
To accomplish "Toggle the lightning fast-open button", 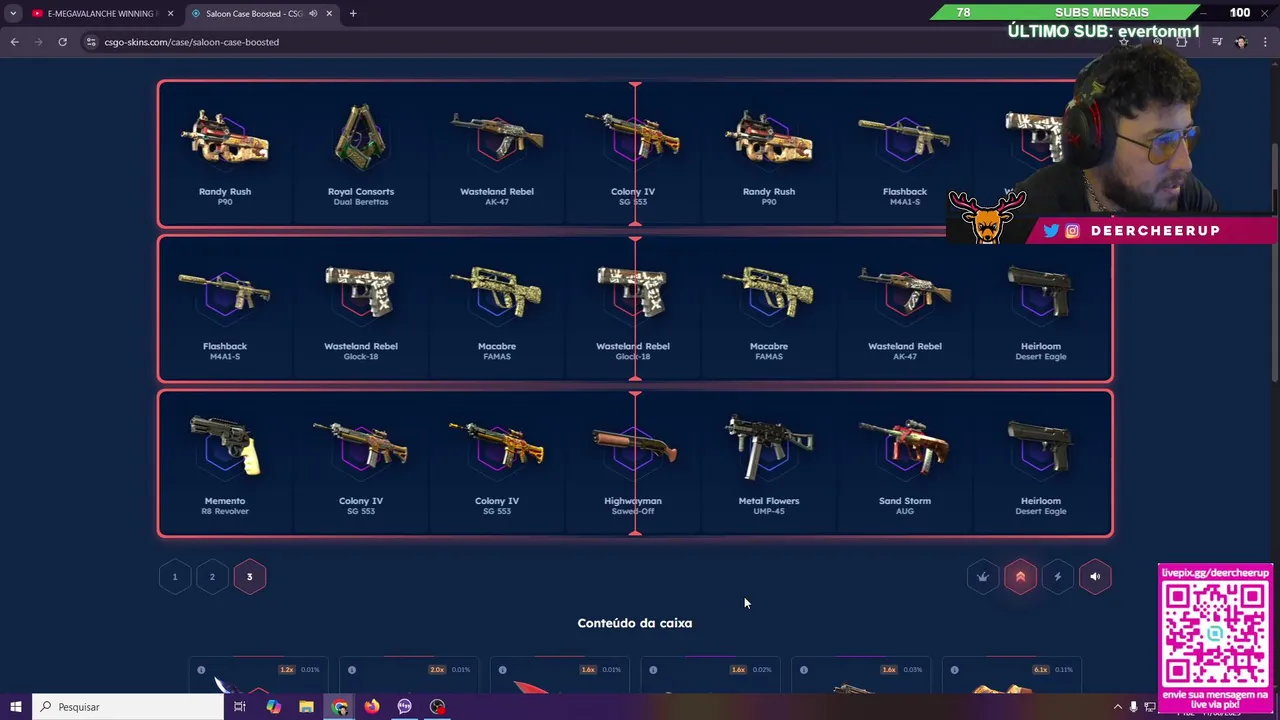I will [x=1057, y=576].
